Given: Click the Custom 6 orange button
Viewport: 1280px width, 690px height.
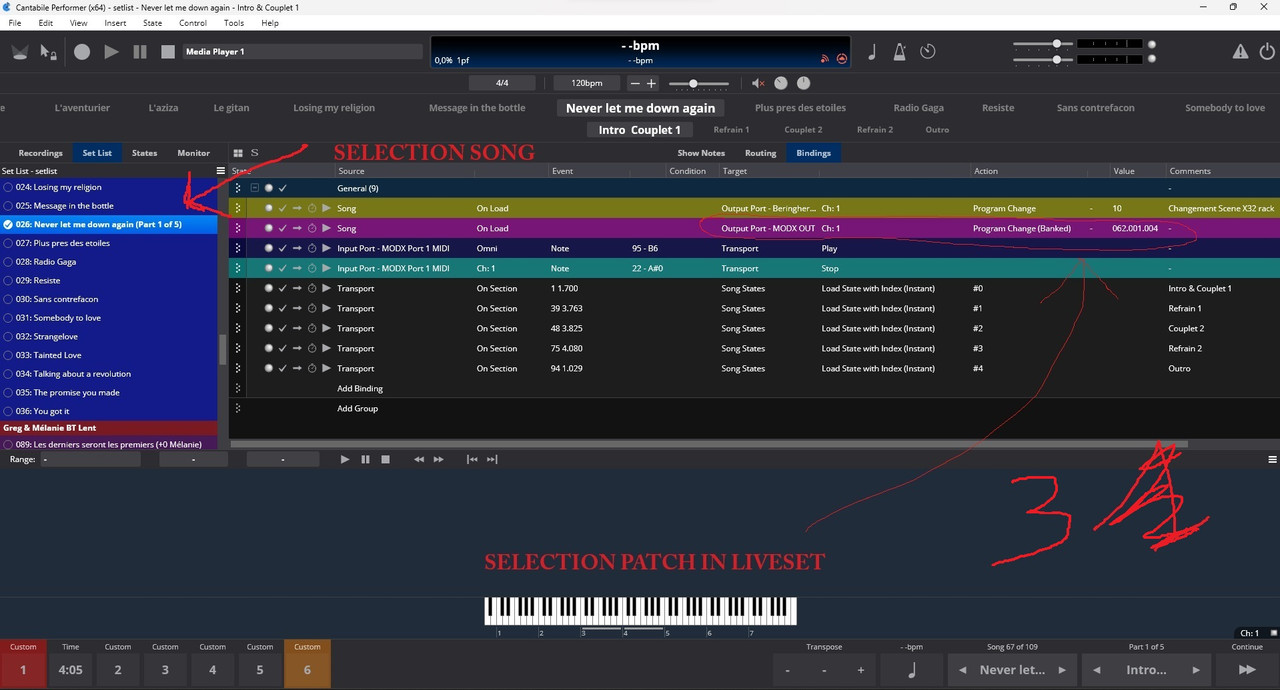Looking at the screenshot, I should 307,664.
